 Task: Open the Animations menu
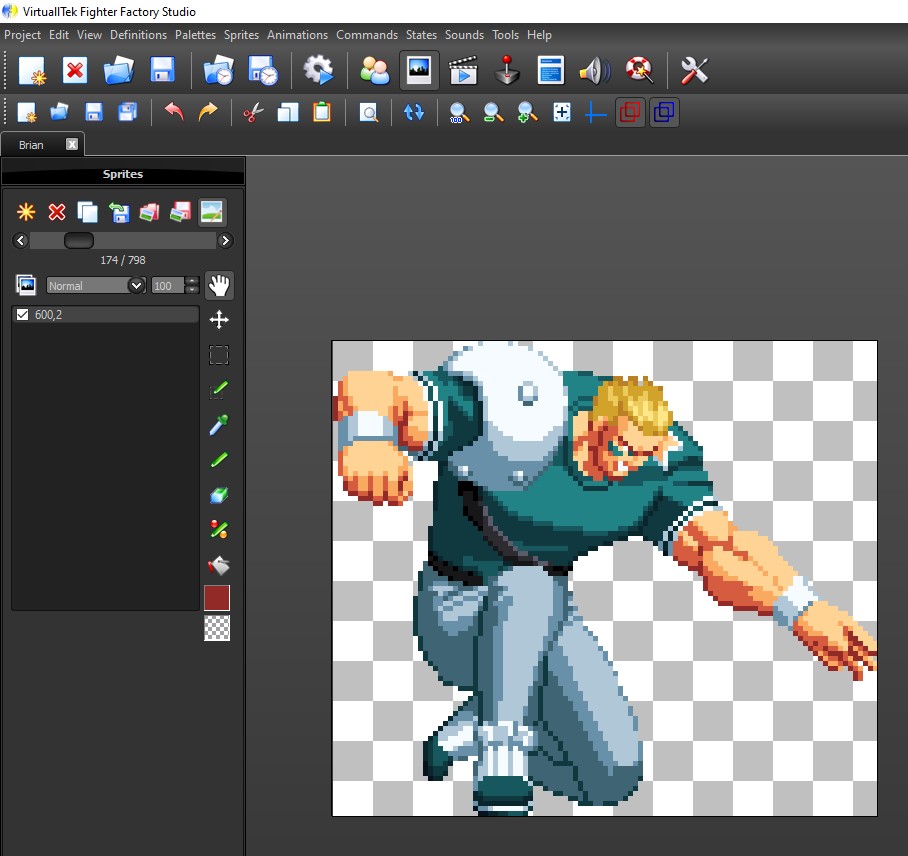[x=297, y=35]
